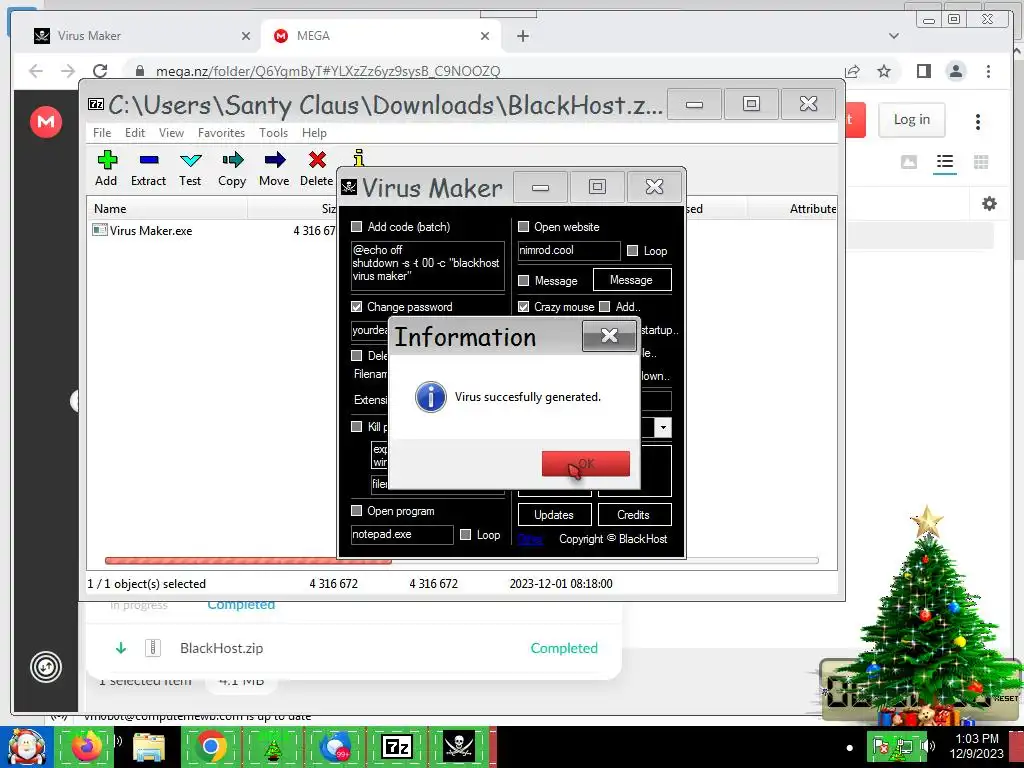The image size is (1024, 768).
Task: Click the MEGA Log in button
Action: pyautogui.click(x=912, y=120)
